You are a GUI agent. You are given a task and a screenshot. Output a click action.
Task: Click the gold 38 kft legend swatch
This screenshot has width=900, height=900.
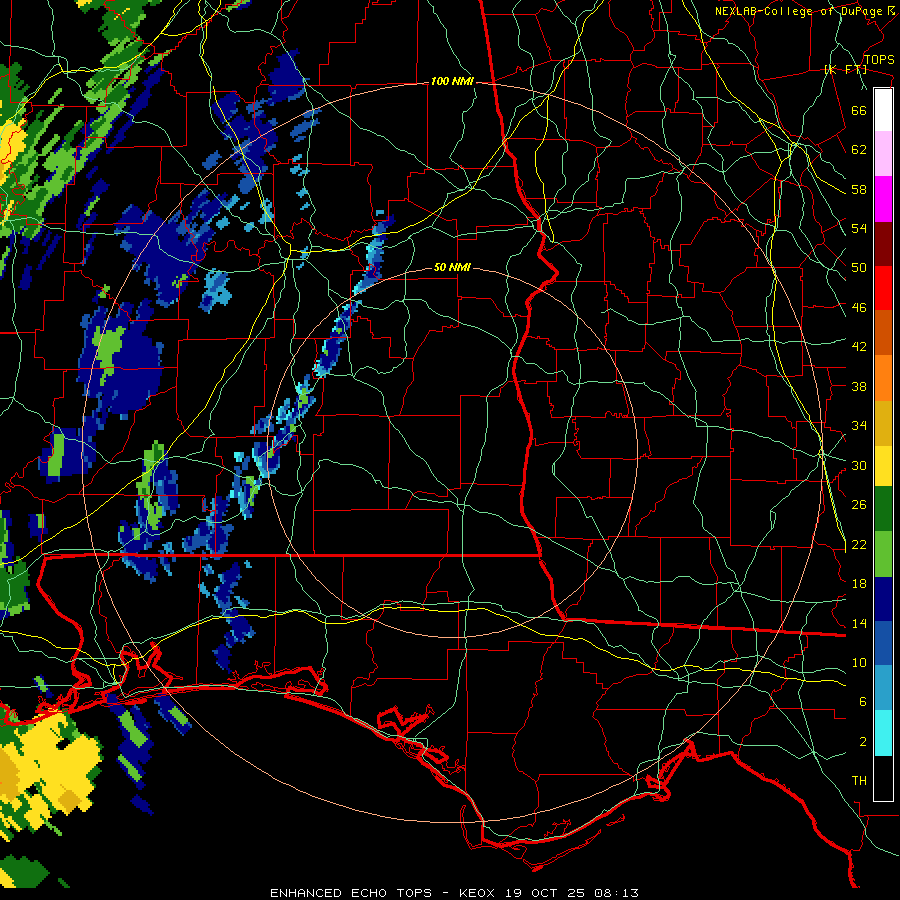[883, 423]
